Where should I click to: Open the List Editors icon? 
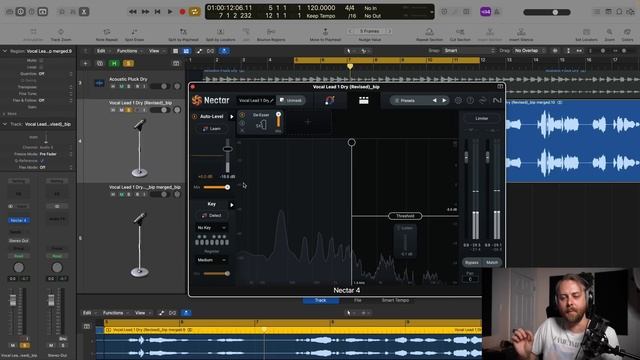(x=597, y=12)
